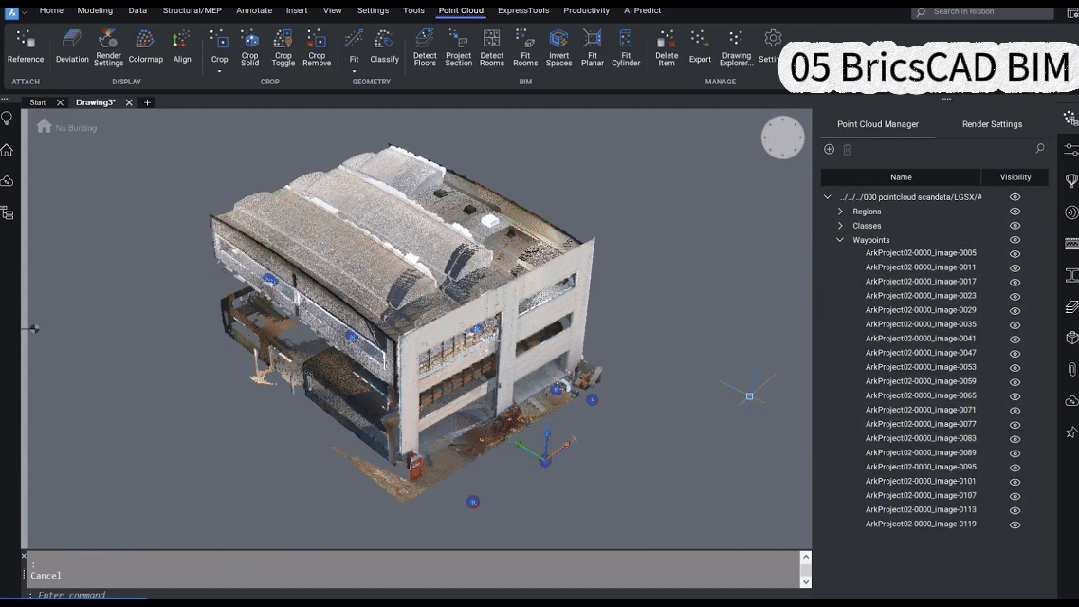
Task: Open the Deviation display tool
Action: (x=72, y=47)
